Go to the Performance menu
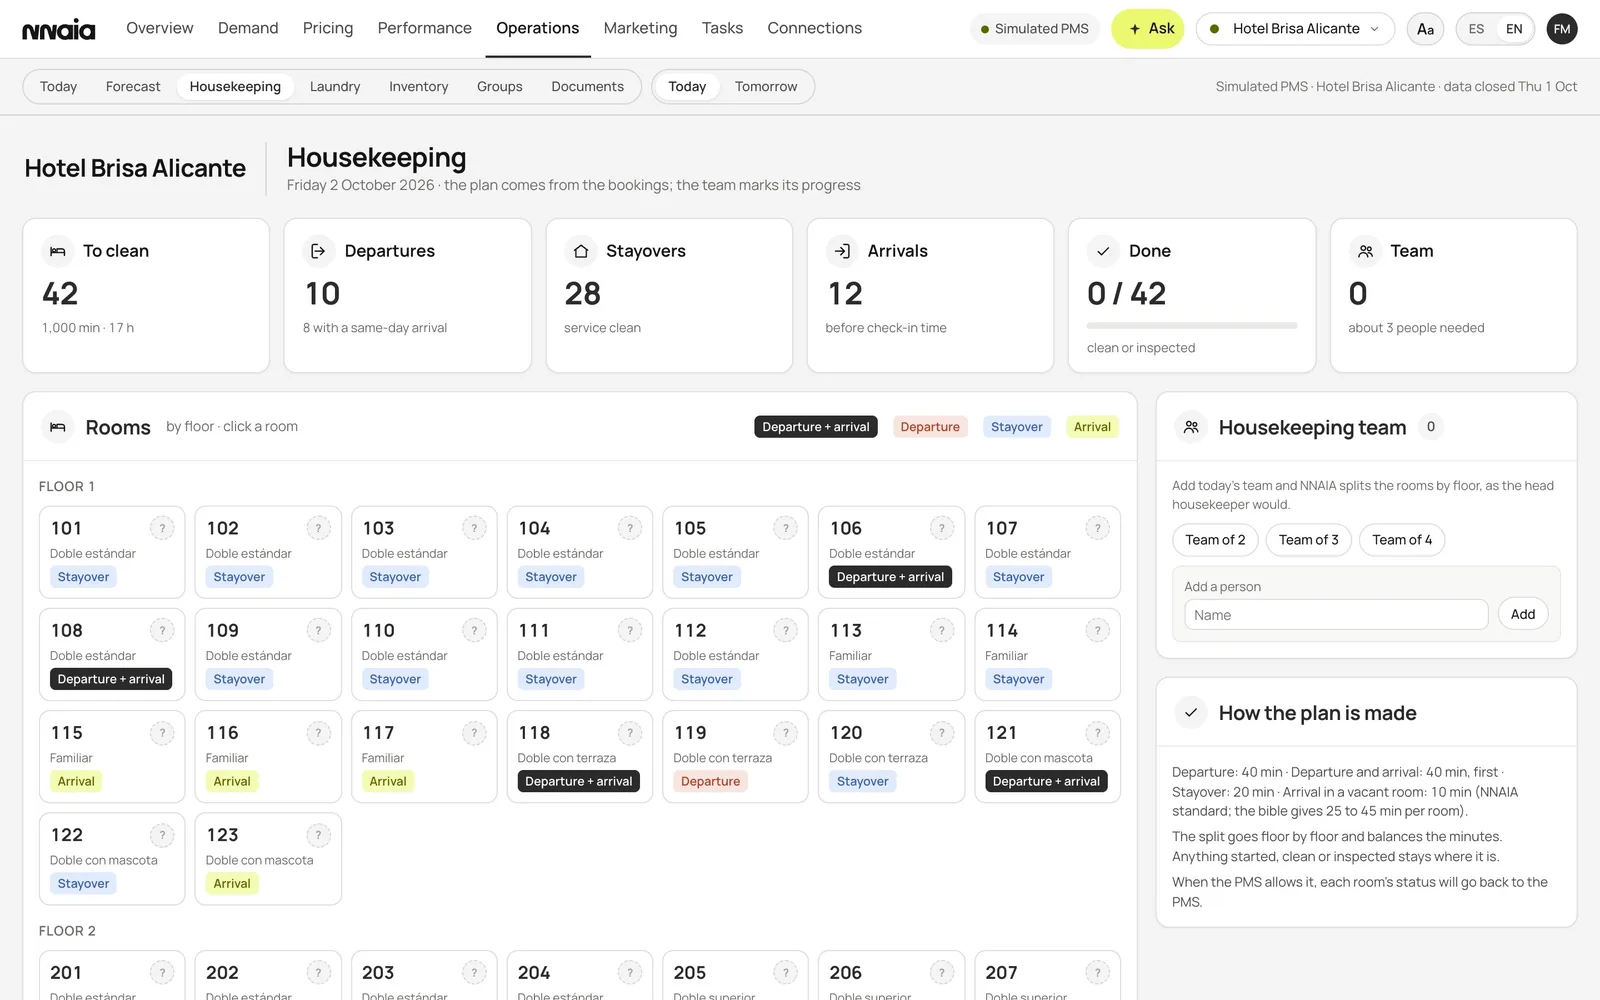 point(424,28)
